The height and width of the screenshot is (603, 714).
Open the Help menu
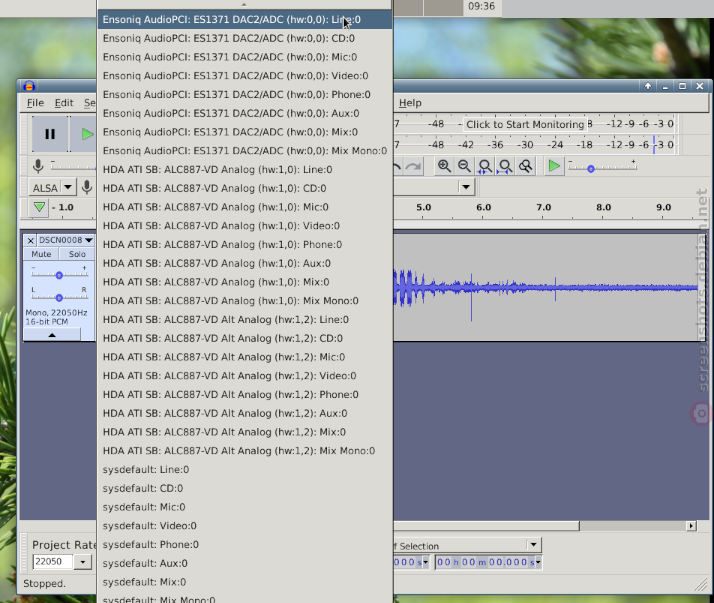[x=410, y=103]
